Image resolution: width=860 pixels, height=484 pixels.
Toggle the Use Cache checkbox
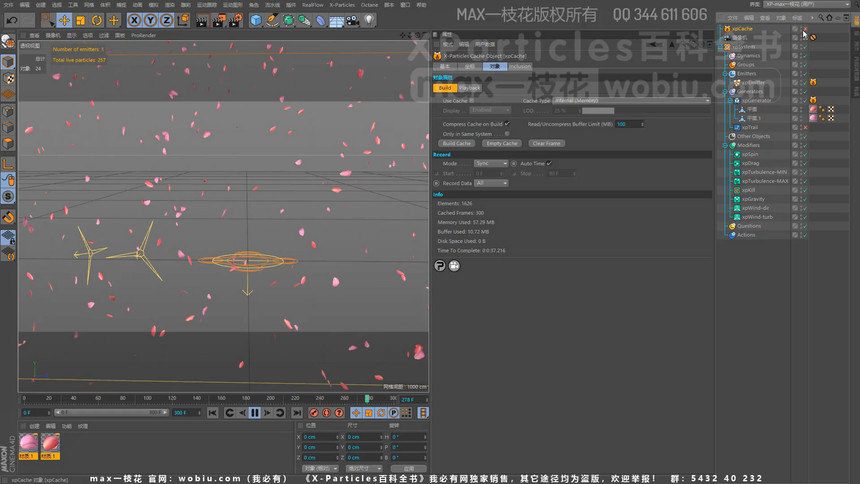coord(472,101)
